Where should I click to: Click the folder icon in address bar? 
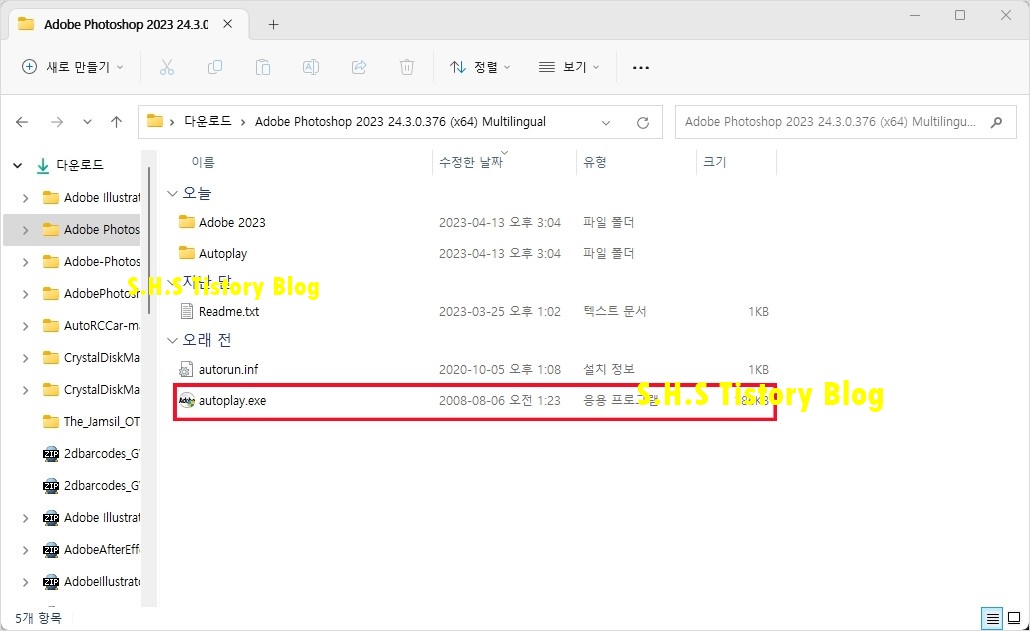pos(155,121)
